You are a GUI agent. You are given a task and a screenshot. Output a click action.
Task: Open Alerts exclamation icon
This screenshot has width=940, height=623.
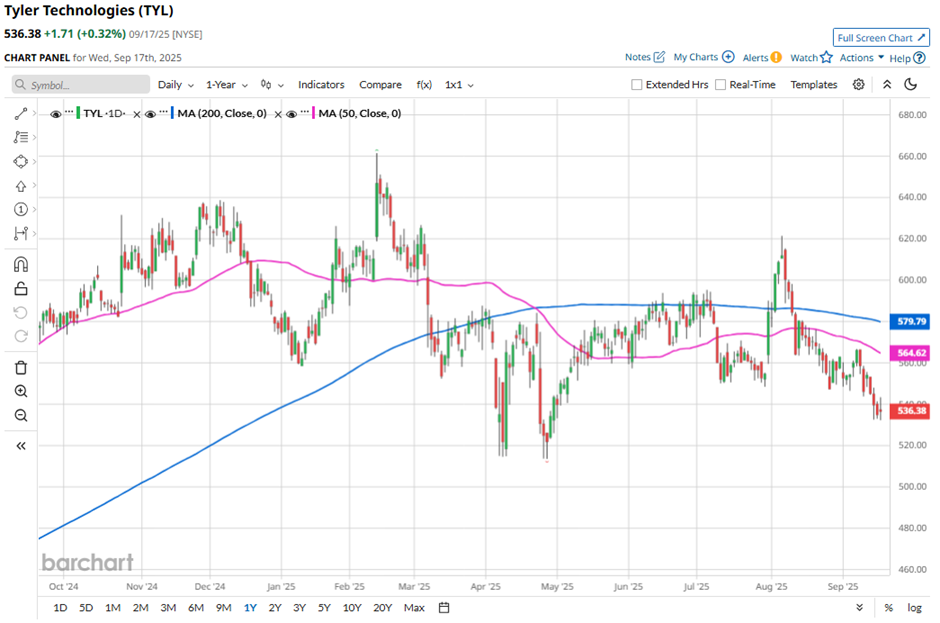tap(776, 58)
